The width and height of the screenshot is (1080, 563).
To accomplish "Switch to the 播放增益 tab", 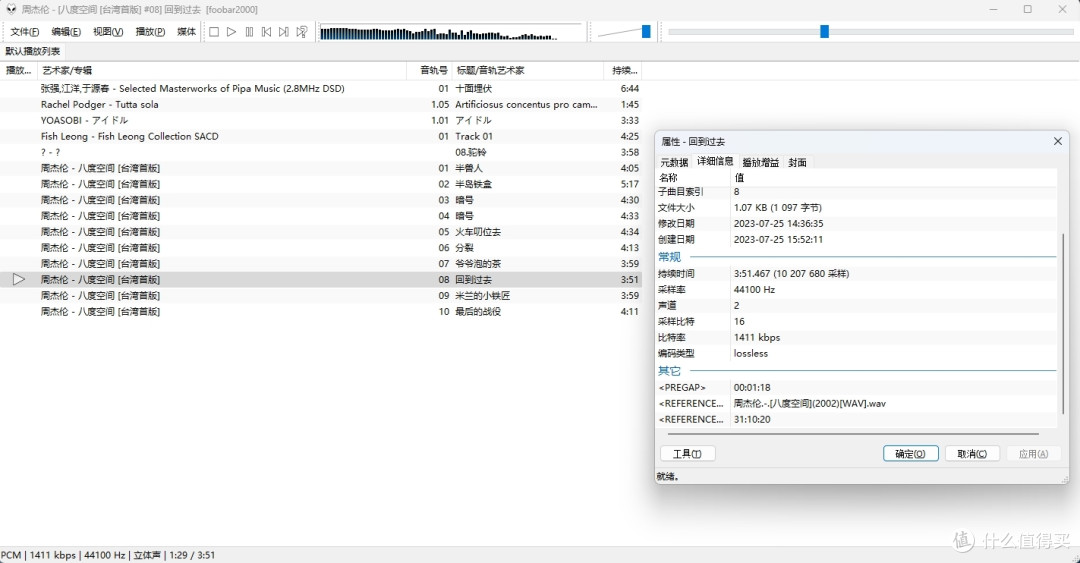I will [760, 162].
